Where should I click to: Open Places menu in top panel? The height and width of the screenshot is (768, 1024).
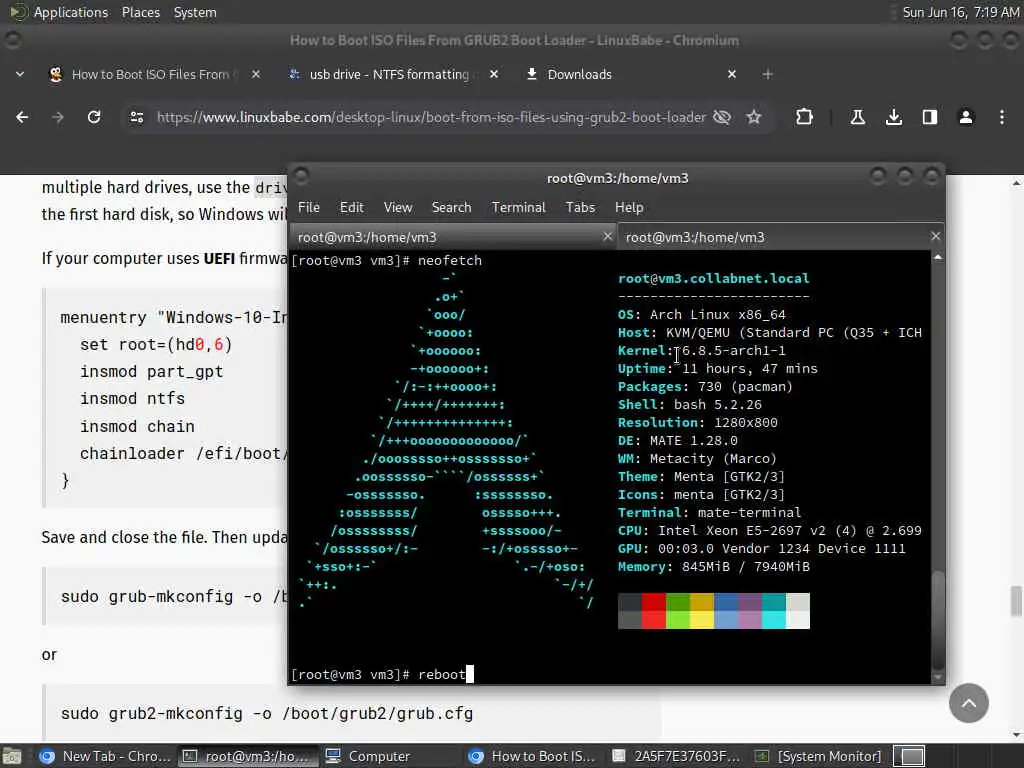(140, 12)
